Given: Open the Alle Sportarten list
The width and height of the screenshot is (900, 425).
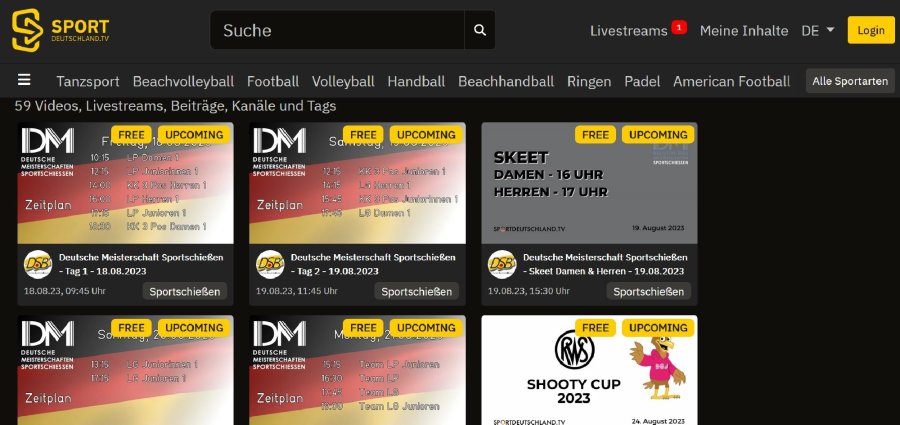Looking at the screenshot, I should pyautogui.click(x=850, y=81).
